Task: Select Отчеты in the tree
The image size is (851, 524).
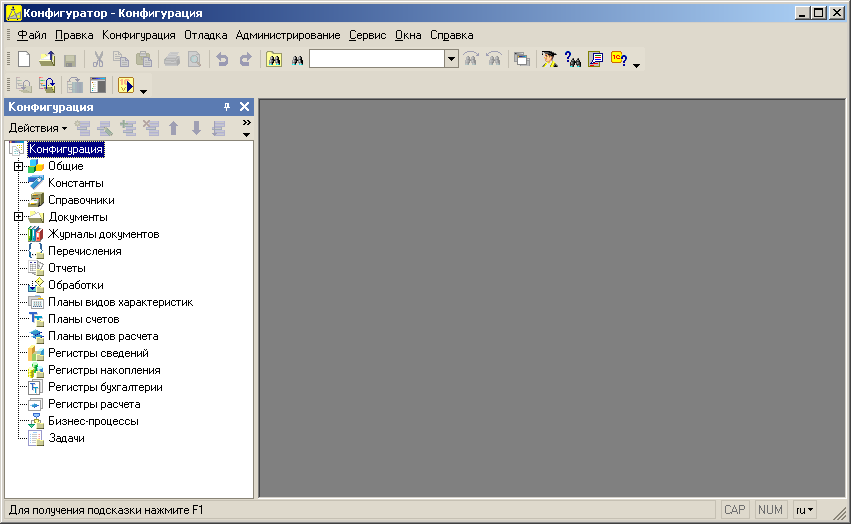Action: click(x=66, y=268)
